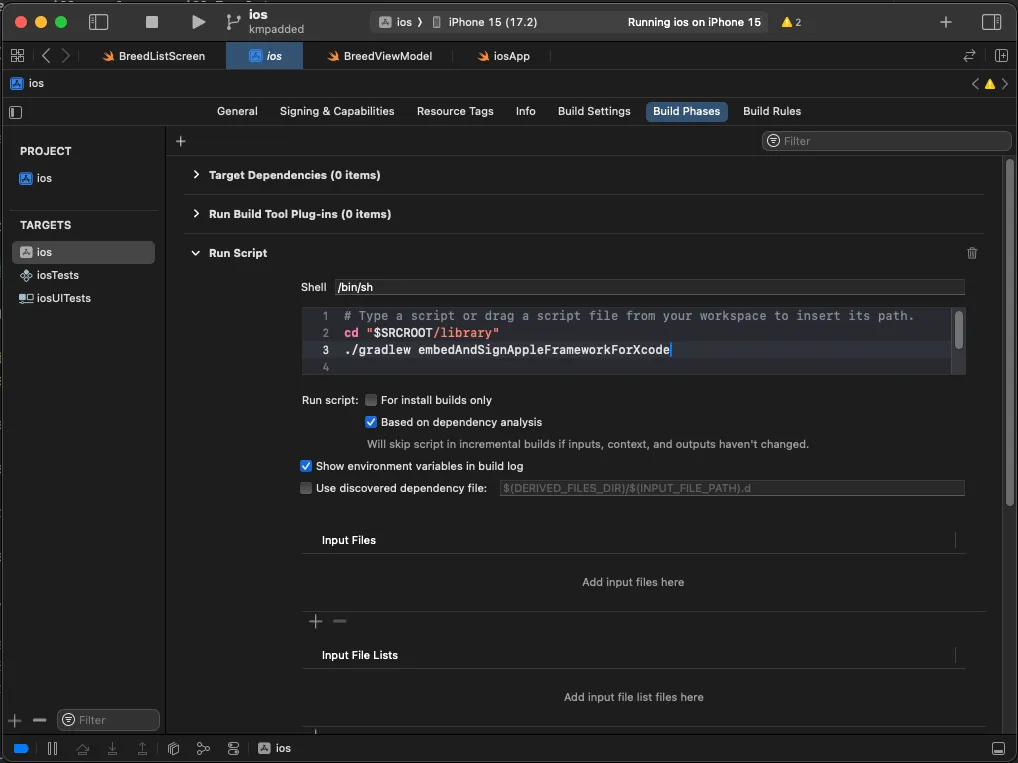Image resolution: width=1018 pixels, height=763 pixels.
Task: Expand Run Build Tool Plug-ins section
Action: pyautogui.click(x=196, y=214)
